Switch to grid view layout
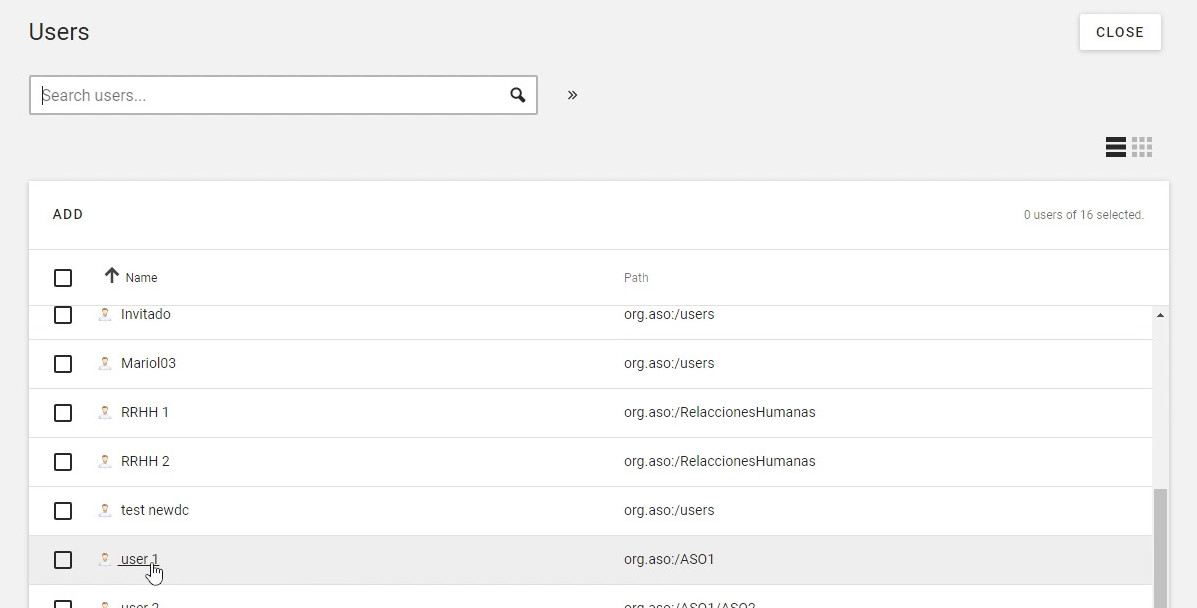Viewport: 1197px width, 608px height. pyautogui.click(x=1142, y=147)
